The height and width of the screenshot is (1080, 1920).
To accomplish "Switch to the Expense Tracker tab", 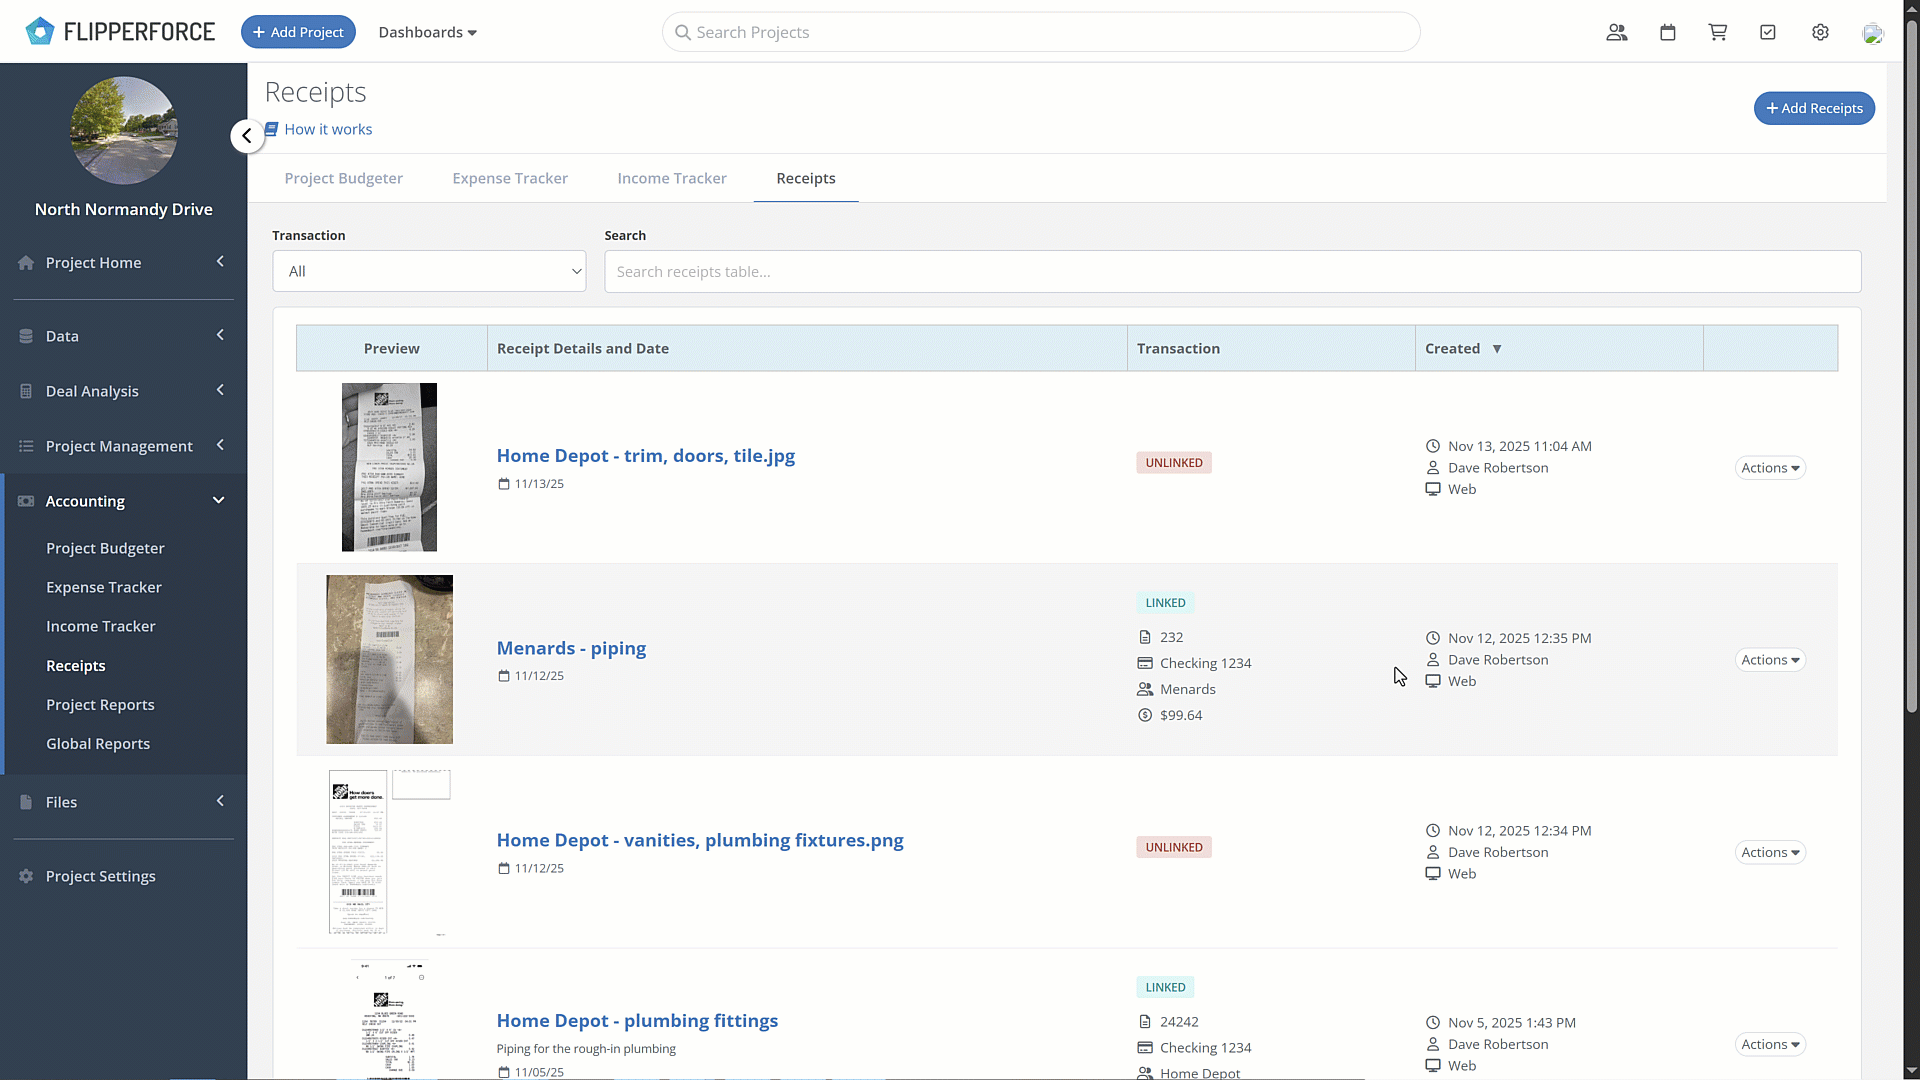I will [510, 178].
